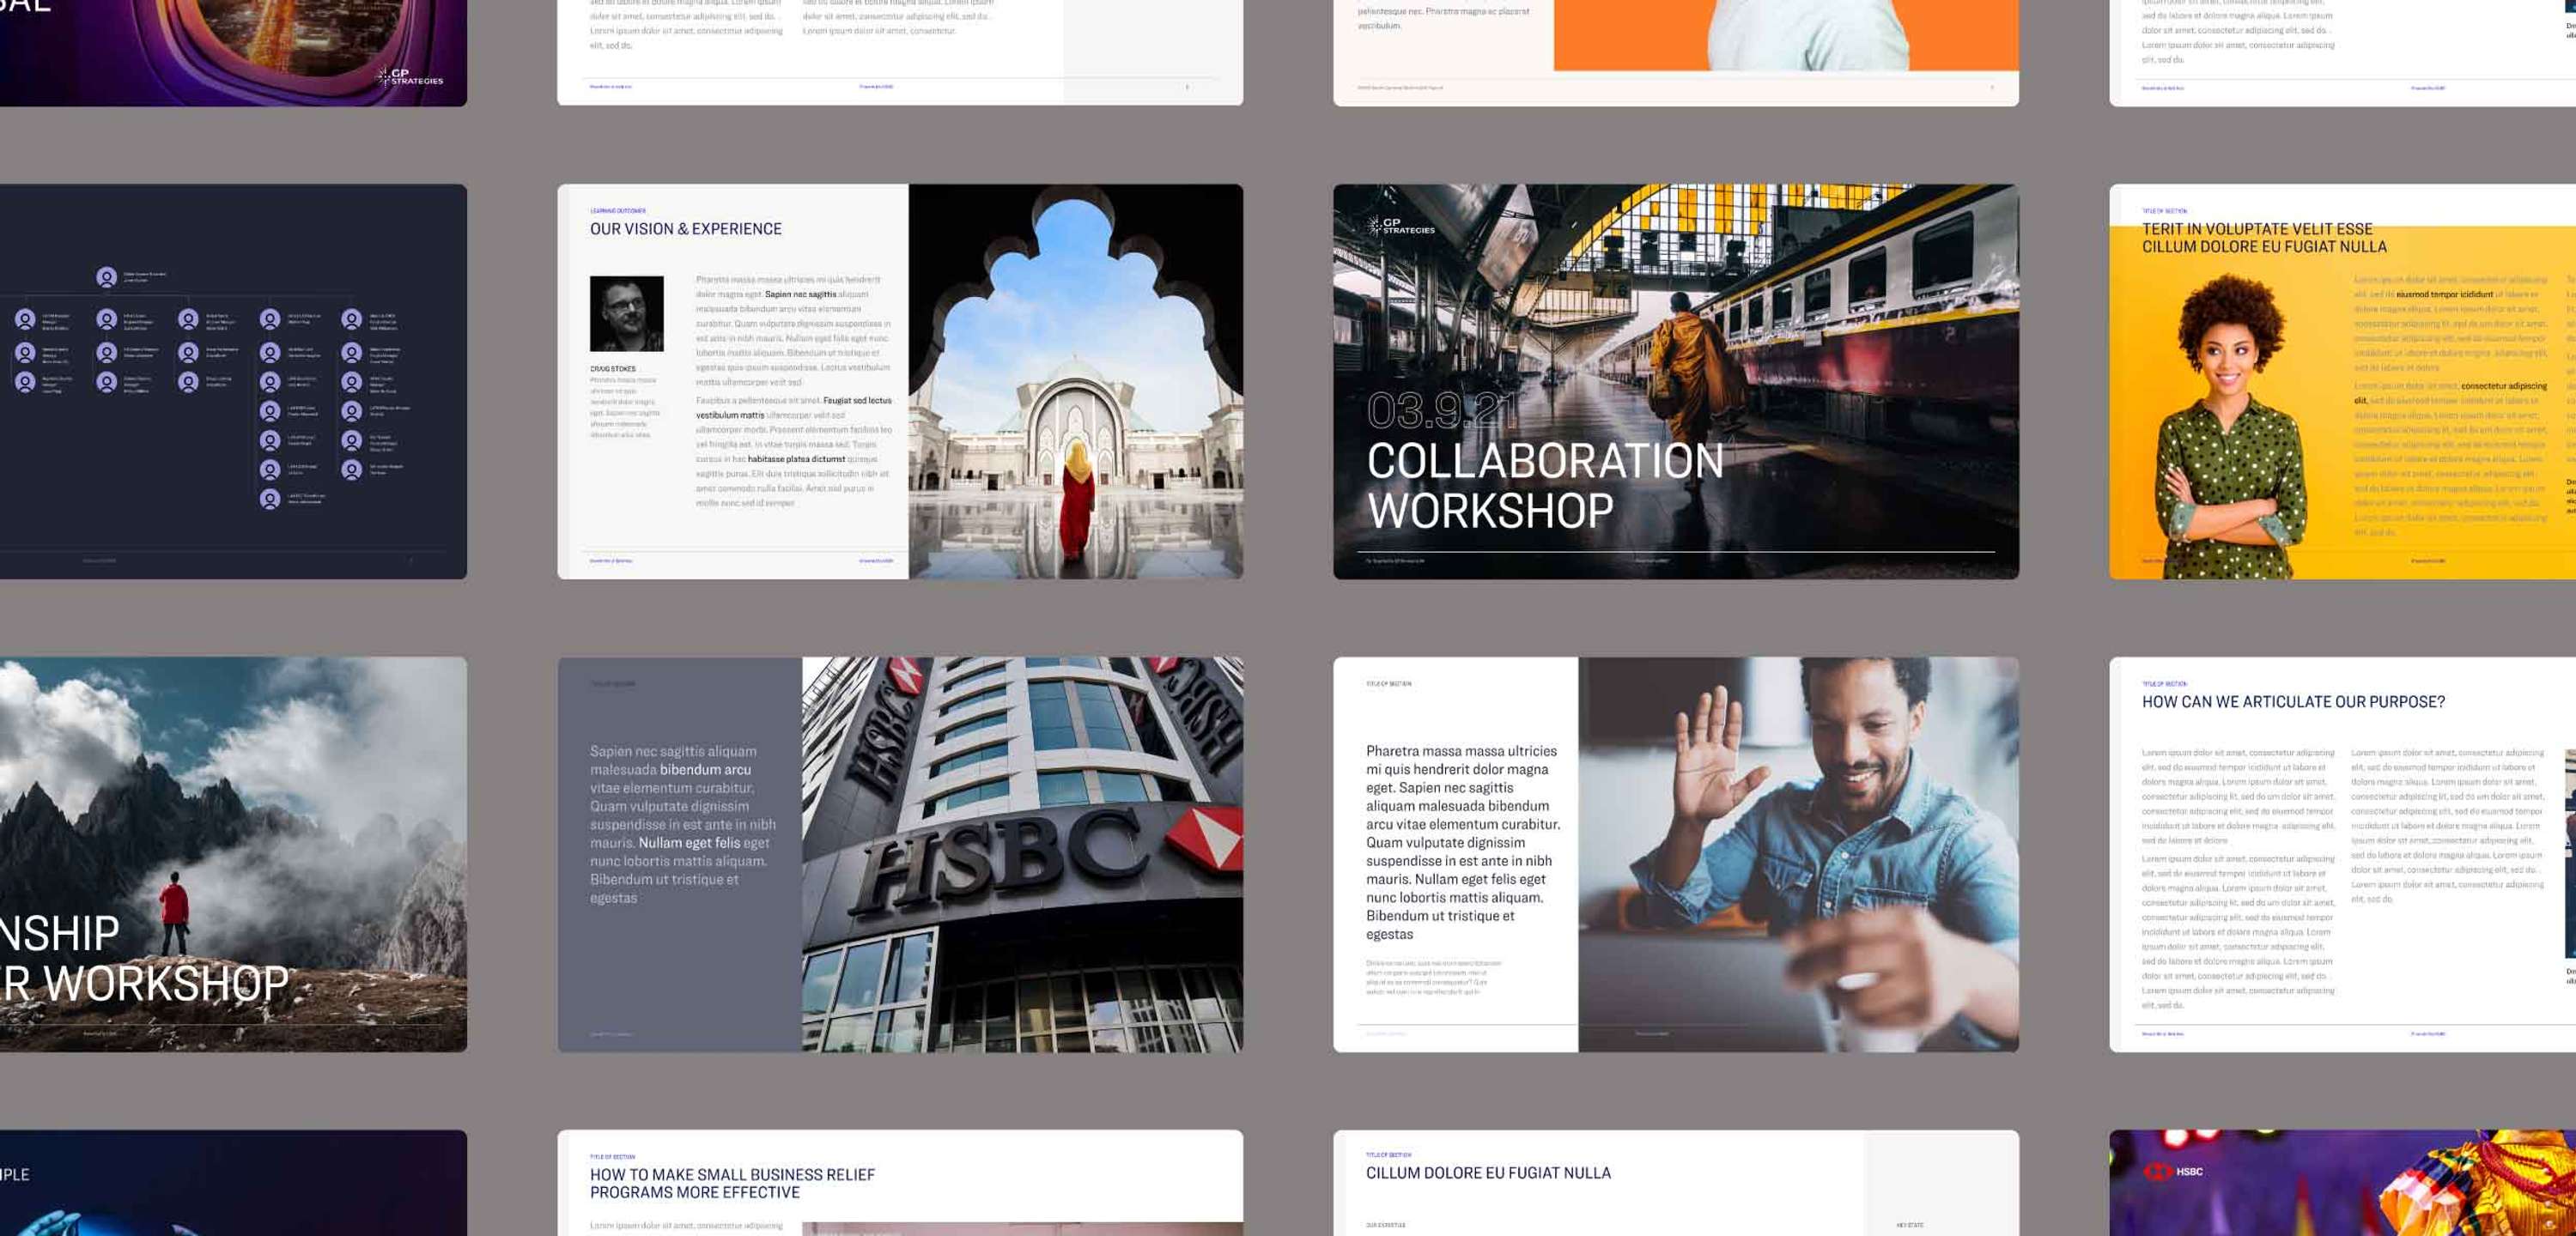
Task: Click the 'Pharetra massa massa ultricies' large paragraph beside waving man
Action: click(1463, 842)
